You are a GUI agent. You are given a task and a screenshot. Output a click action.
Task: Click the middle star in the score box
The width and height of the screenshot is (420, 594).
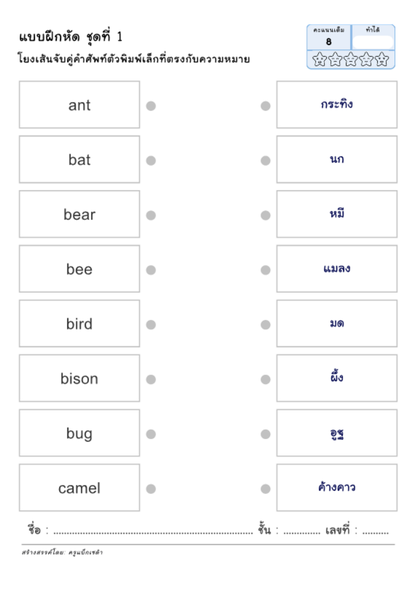(x=351, y=59)
